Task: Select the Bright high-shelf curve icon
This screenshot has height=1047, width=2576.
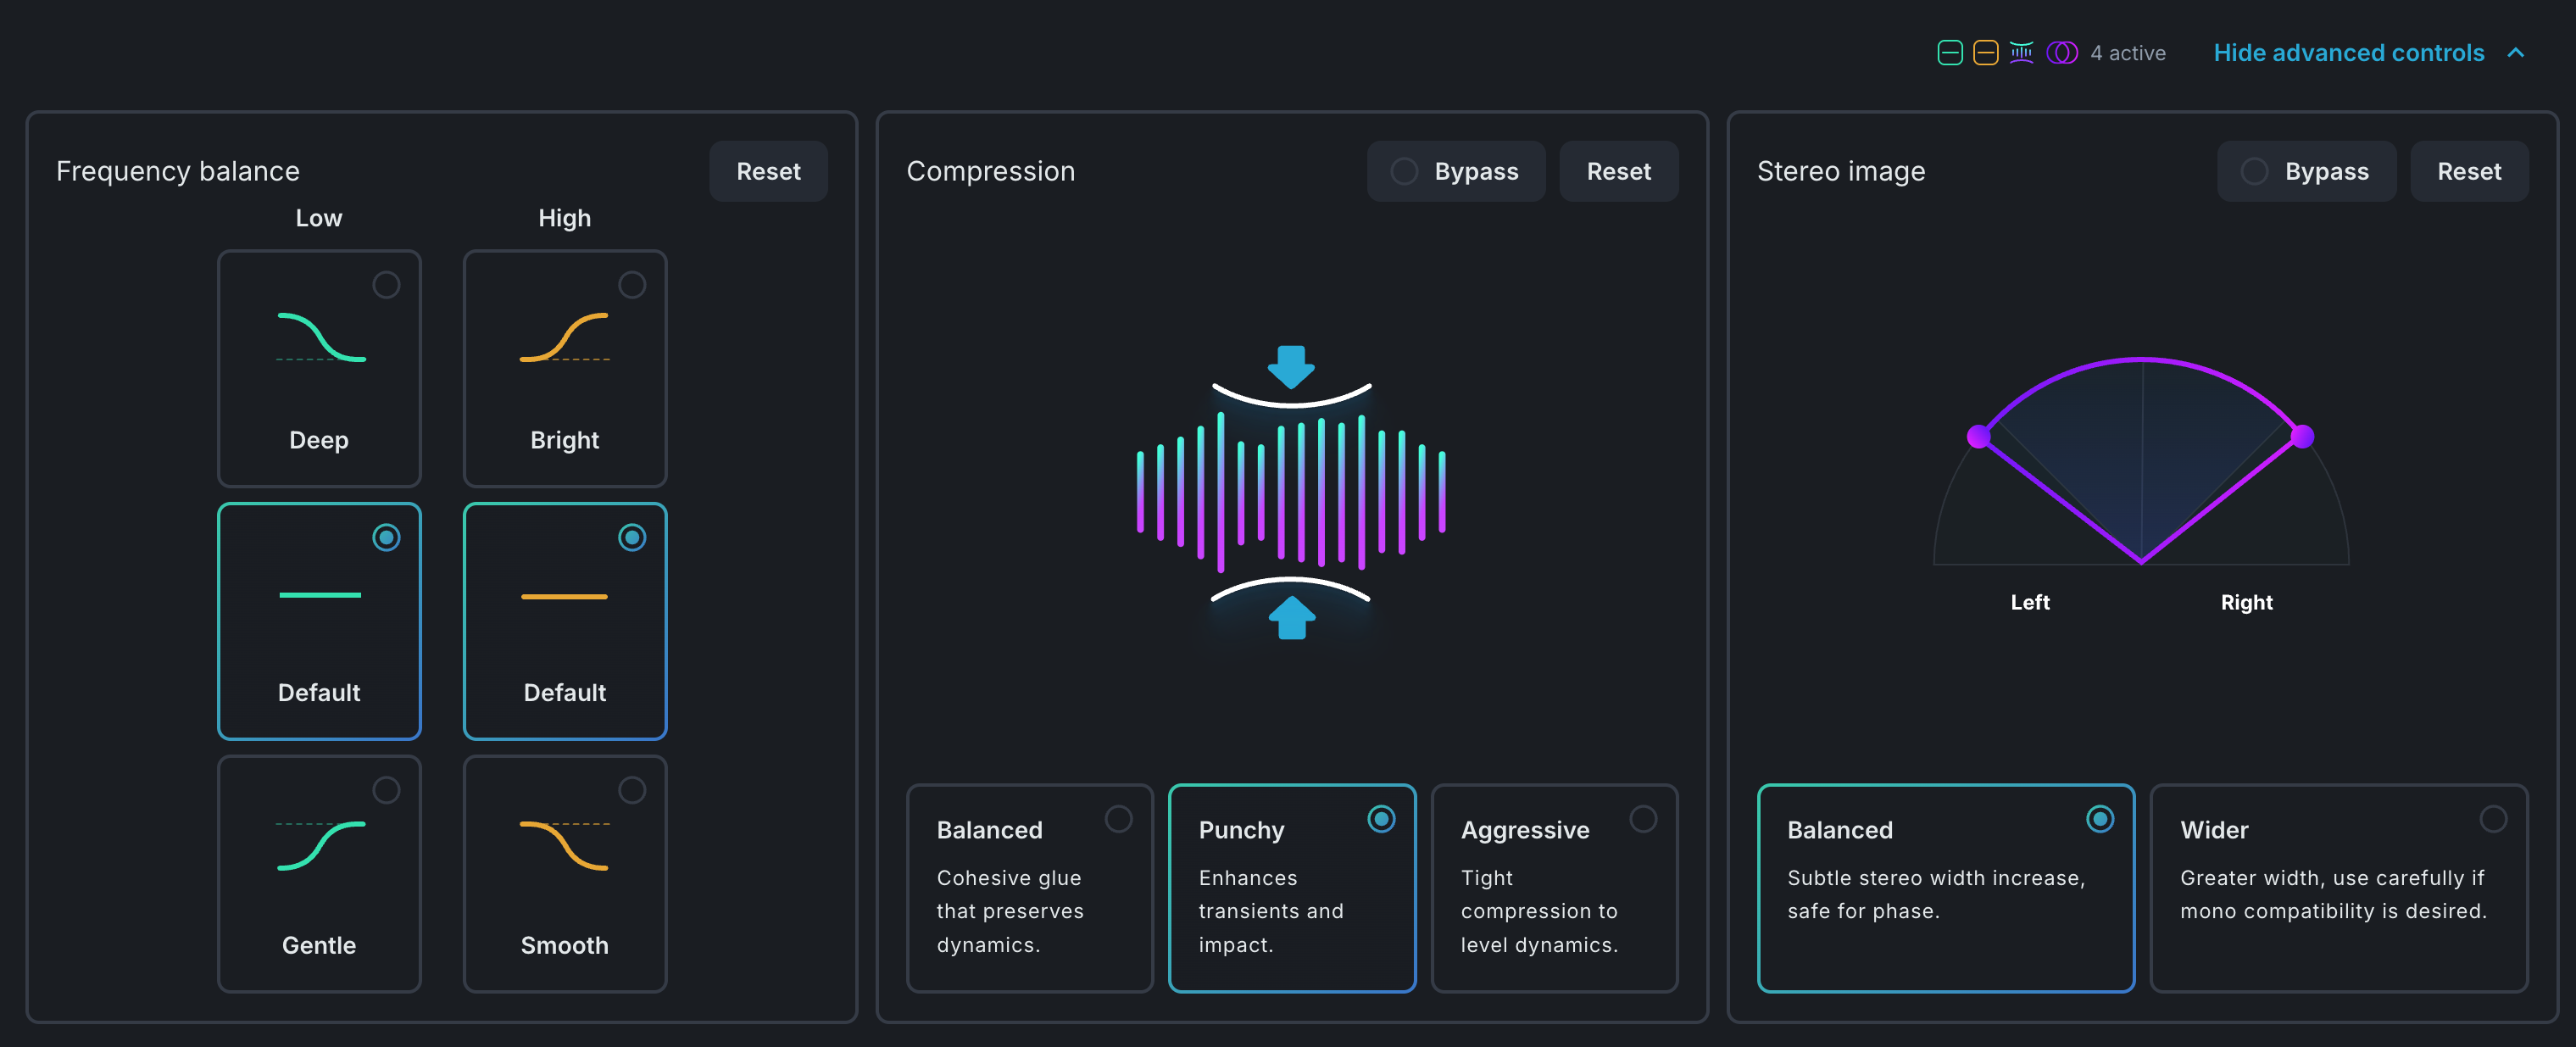Action: 564,337
